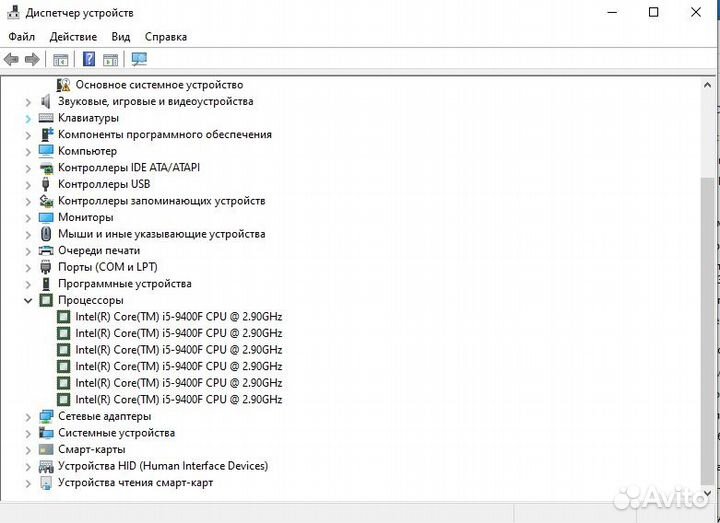This screenshot has height=523, width=720.
Task: Click the USB plug icon beside Контроллеры USB
Action: (x=45, y=184)
